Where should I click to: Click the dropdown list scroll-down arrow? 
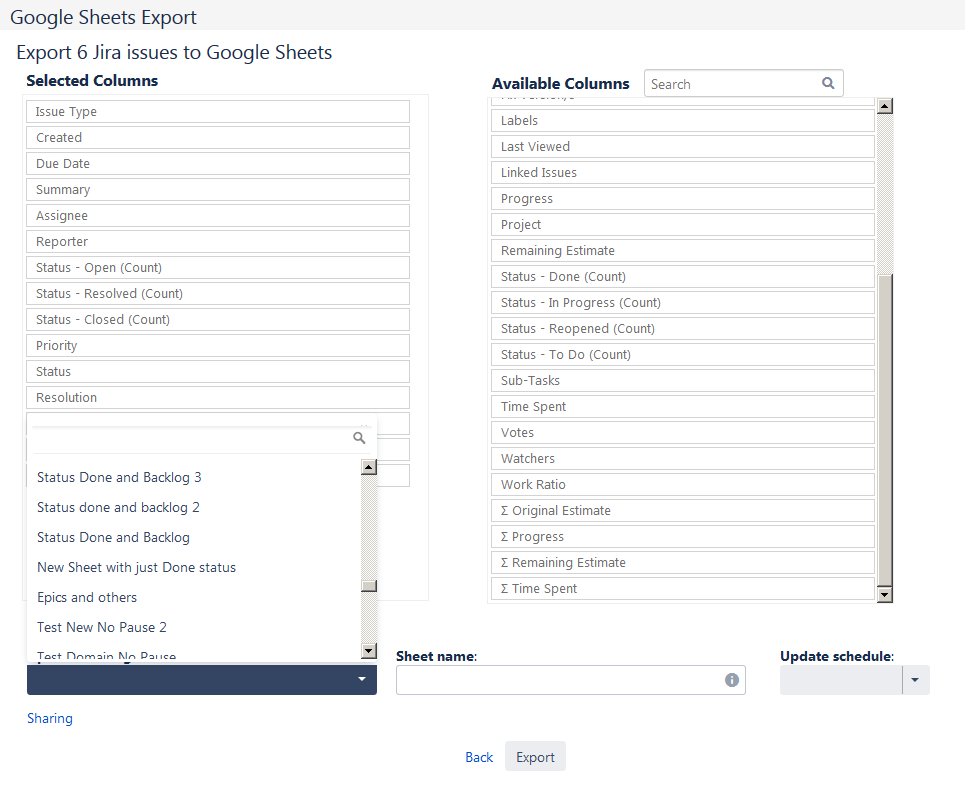point(369,651)
